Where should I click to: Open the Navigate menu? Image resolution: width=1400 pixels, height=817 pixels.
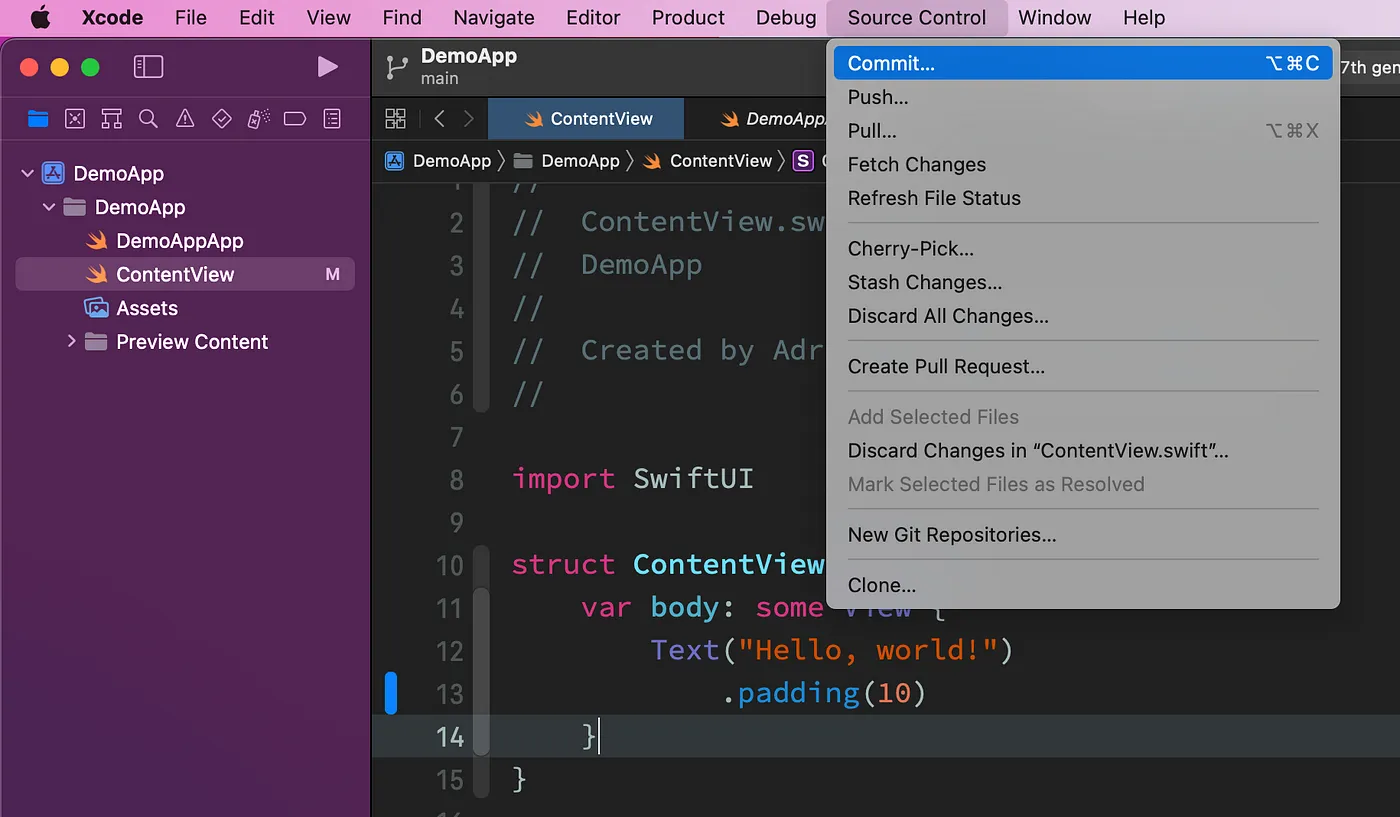[493, 17]
